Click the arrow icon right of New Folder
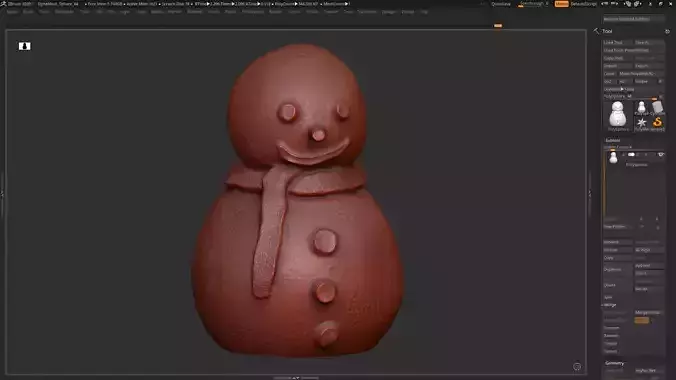The image size is (676, 380). point(642,227)
